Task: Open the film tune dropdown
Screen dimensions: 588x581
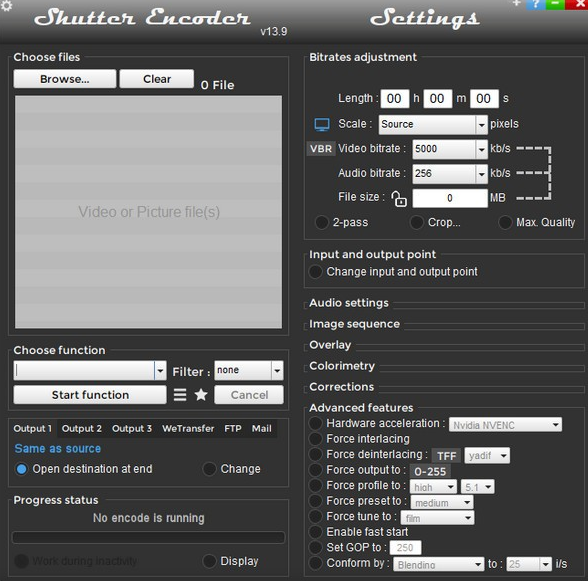Action: [437, 518]
